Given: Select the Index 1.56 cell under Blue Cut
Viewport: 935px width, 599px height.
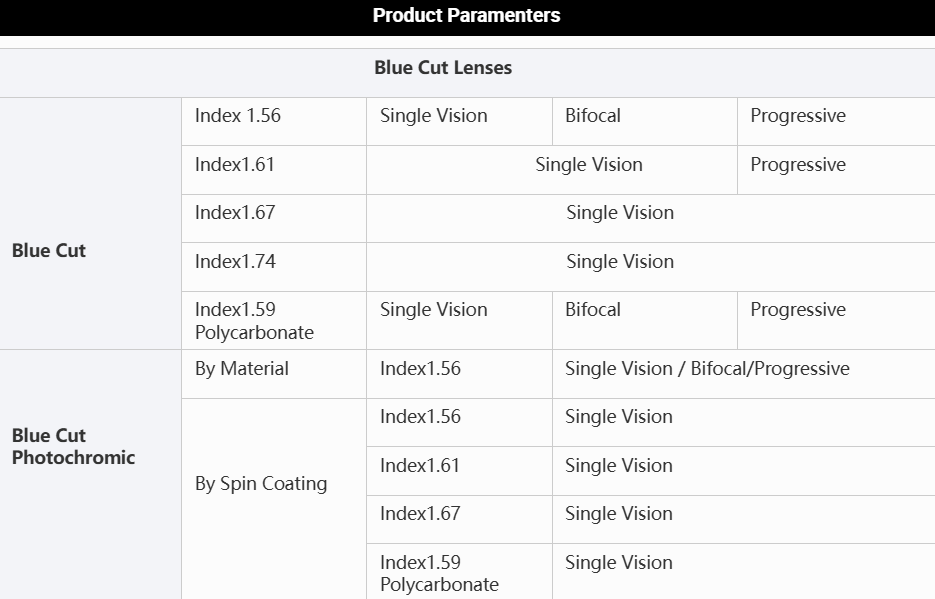Looking at the screenshot, I should click(x=238, y=116).
